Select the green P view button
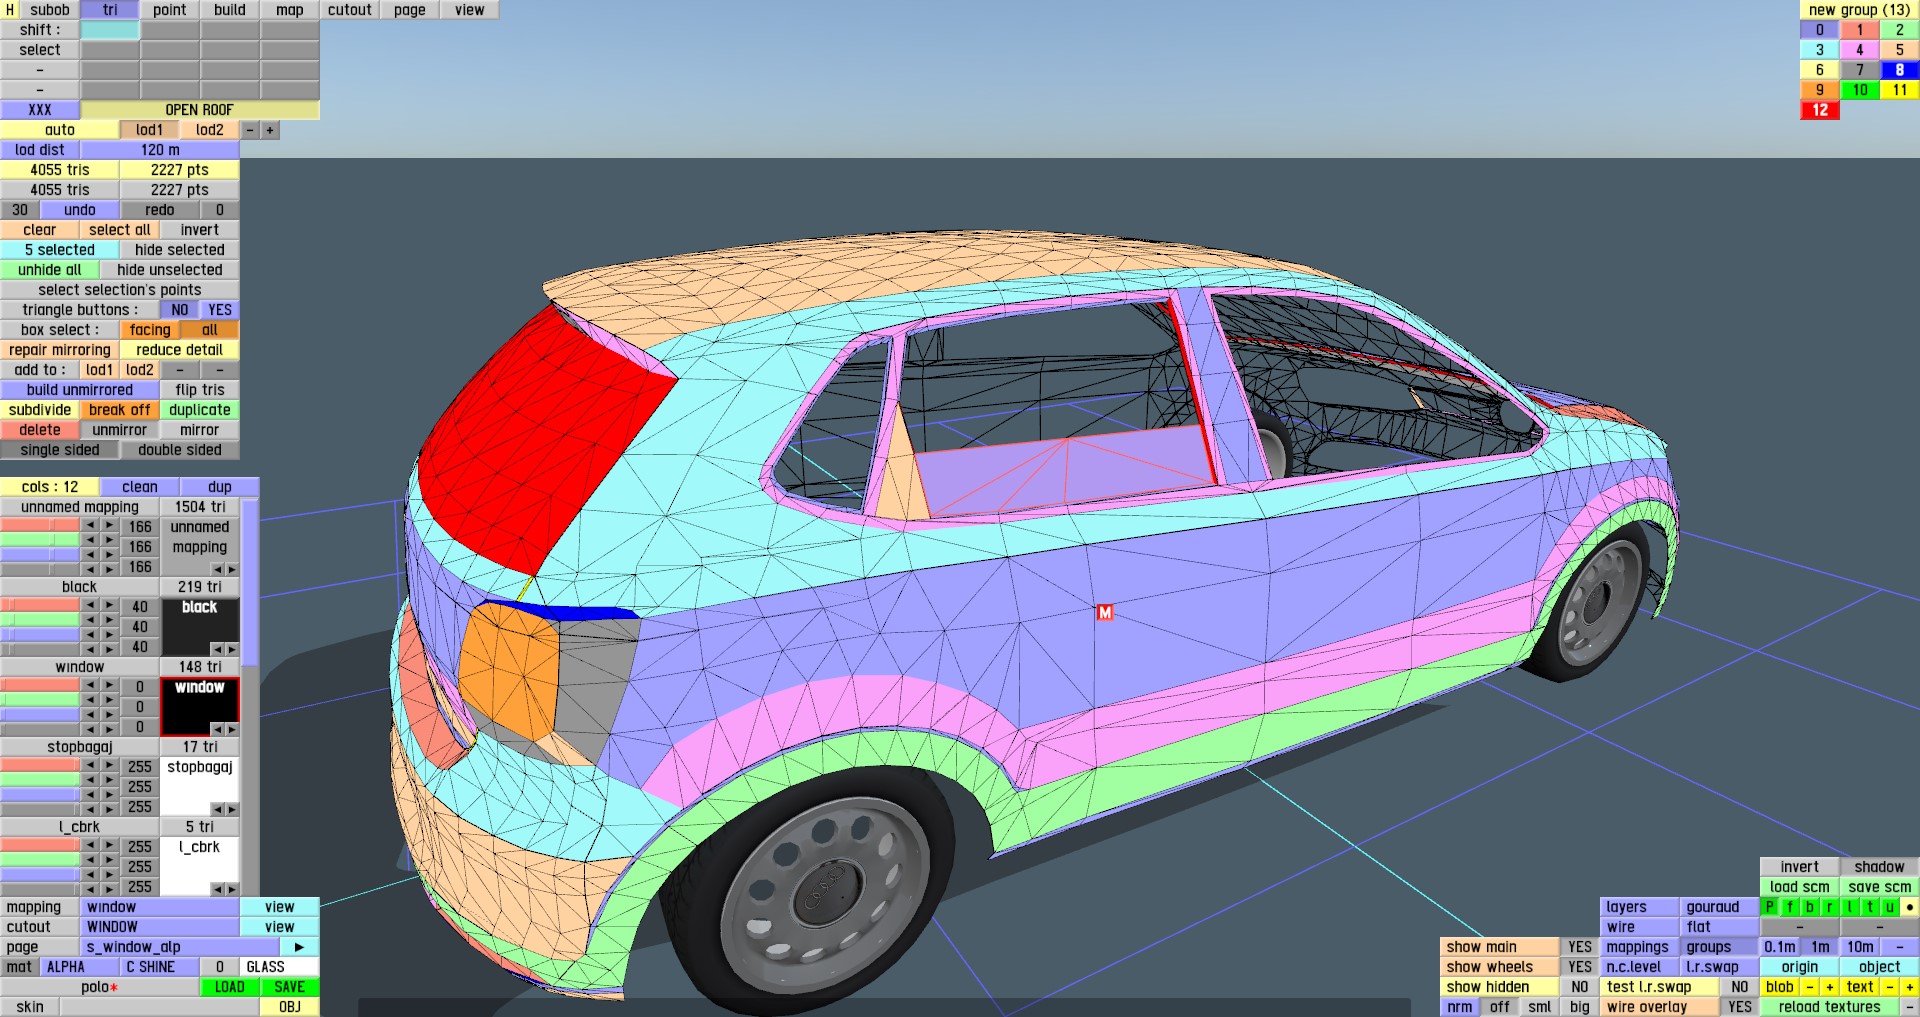 coord(1770,907)
